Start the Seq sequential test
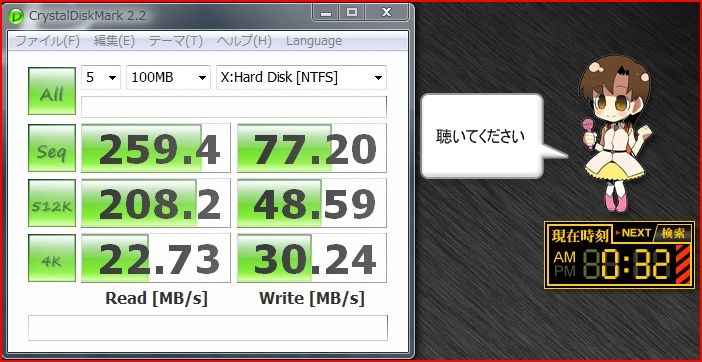 point(52,148)
